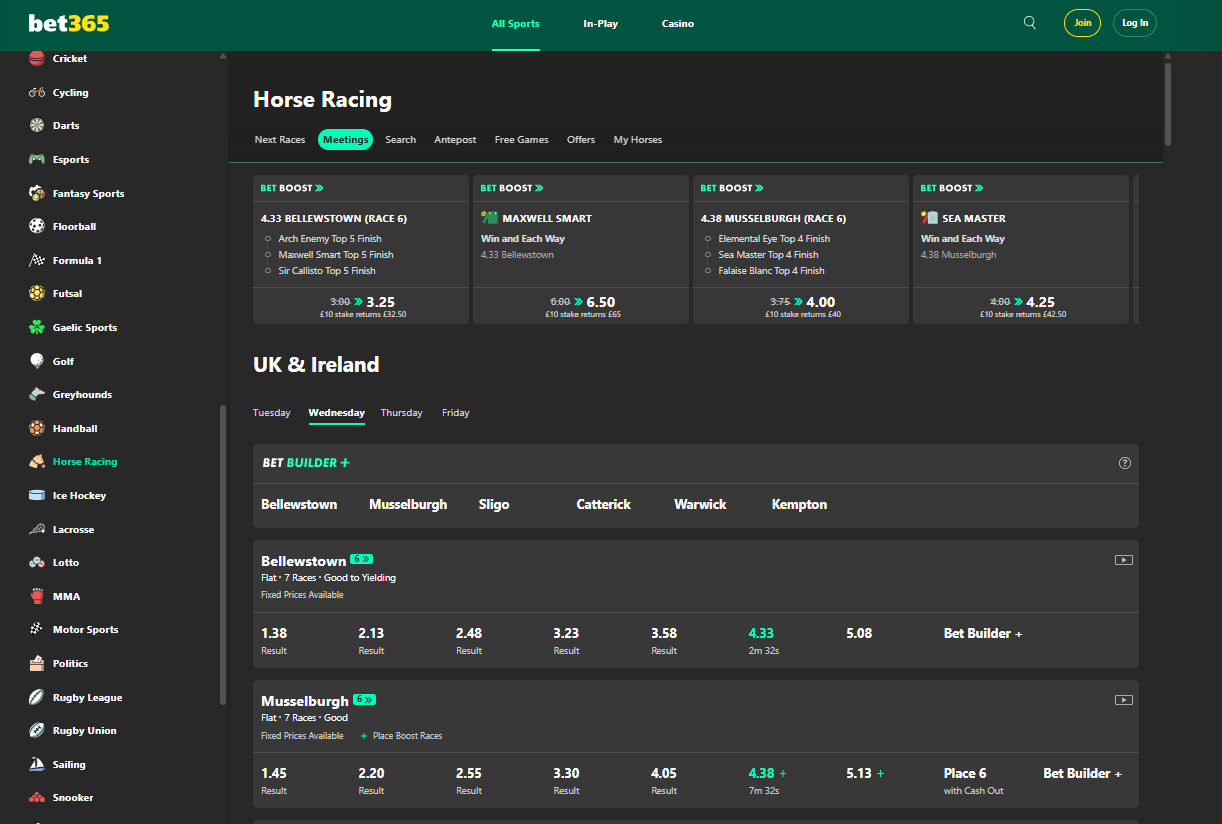Click the sports sidebar scrollbar thumb

pyautogui.click(x=223, y=555)
